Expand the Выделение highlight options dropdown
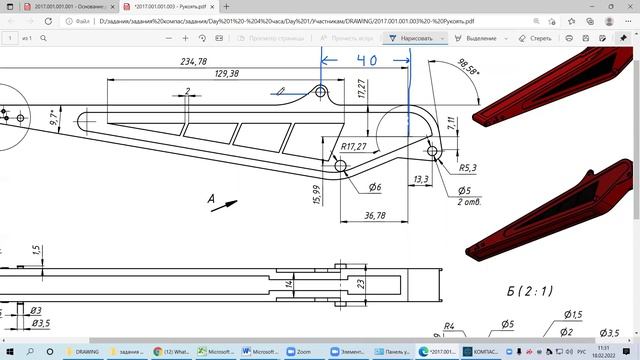640x360 pixels. pos(506,38)
